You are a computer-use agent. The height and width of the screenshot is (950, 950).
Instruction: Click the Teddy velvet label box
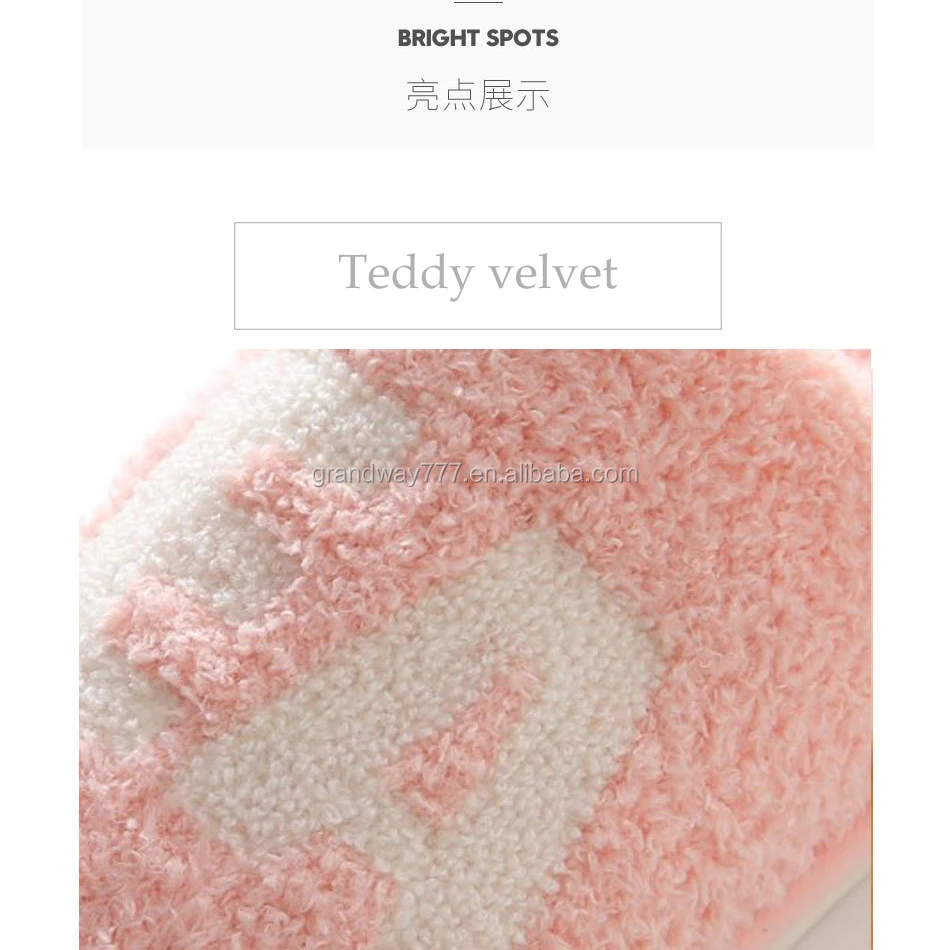478,276
